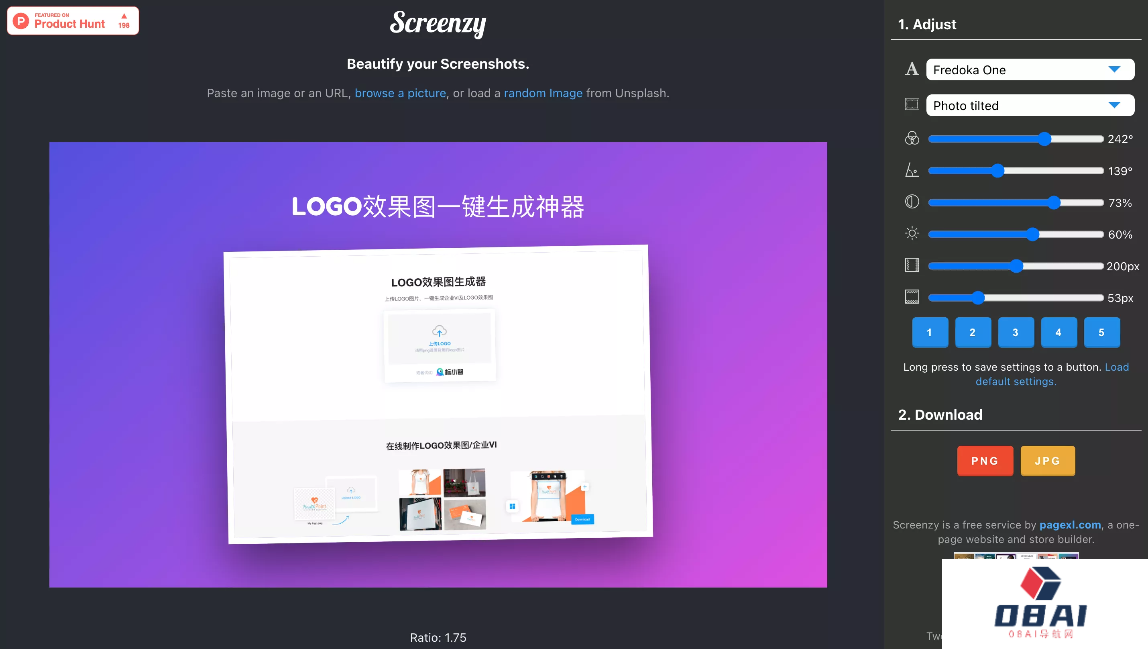Screen dimensions: 1148x649
Task: Download the image as JPG
Action: click(x=1047, y=461)
